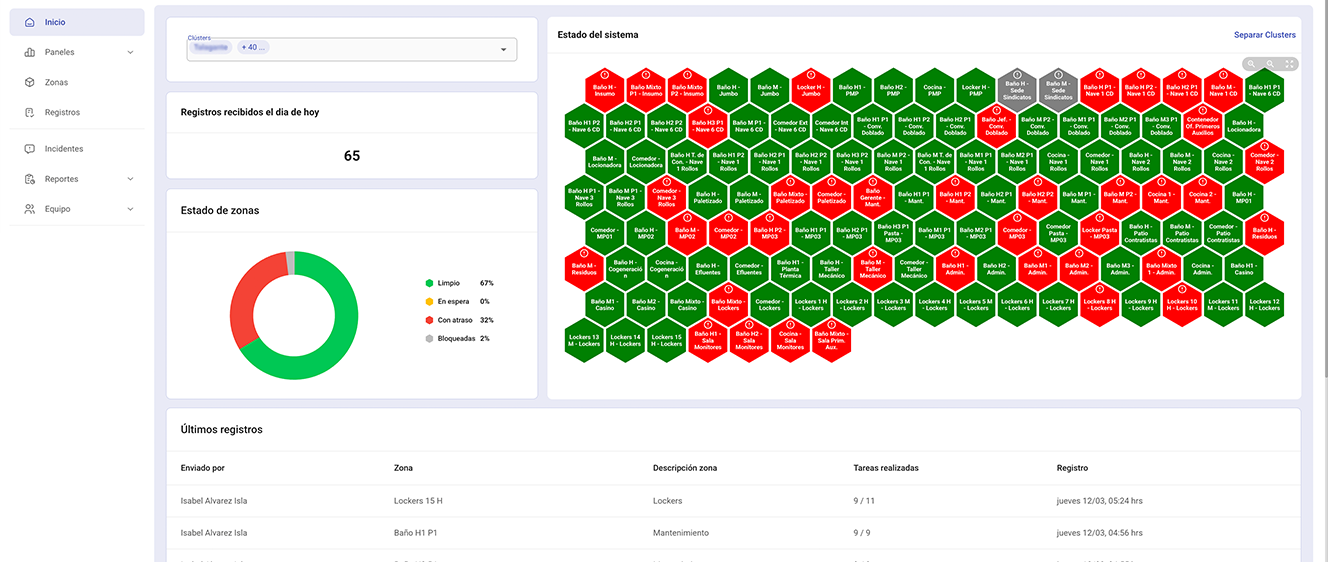Expand the Paneles submenu chevron
Viewport: 1328px width, 562px height.
pos(130,52)
